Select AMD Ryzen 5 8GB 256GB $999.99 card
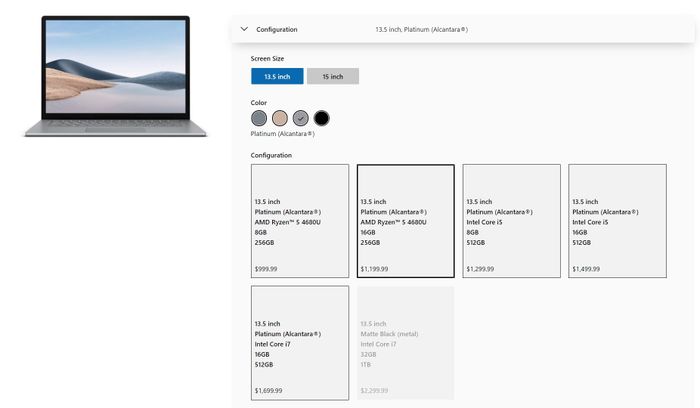The width and height of the screenshot is (700, 408). [x=300, y=221]
